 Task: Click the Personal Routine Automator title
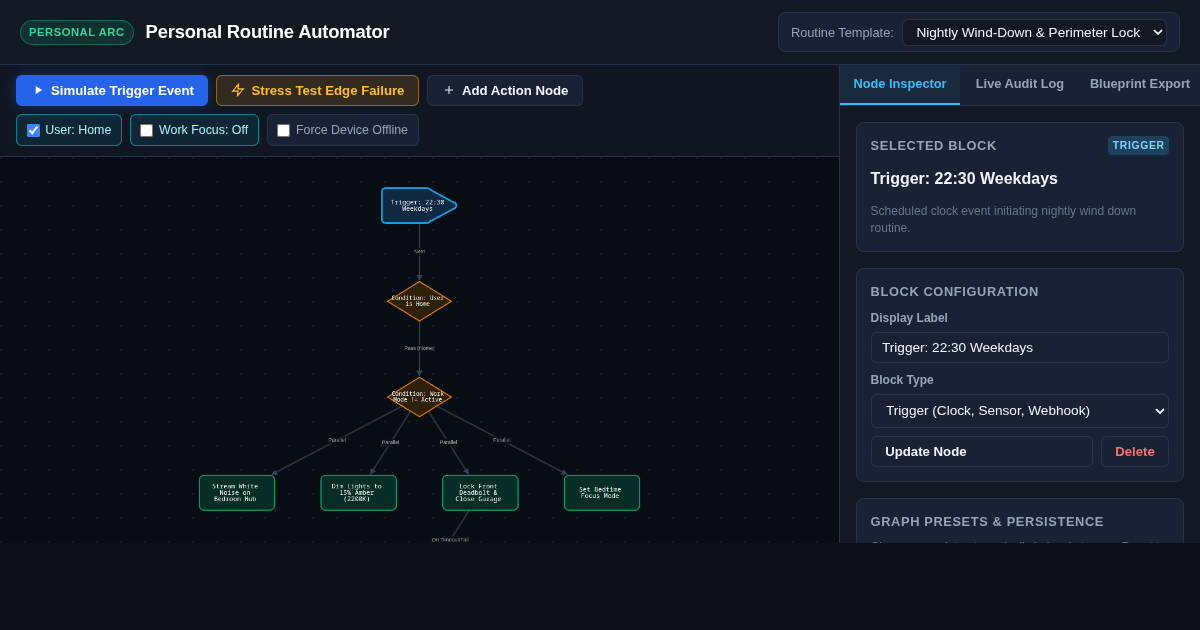pos(268,32)
